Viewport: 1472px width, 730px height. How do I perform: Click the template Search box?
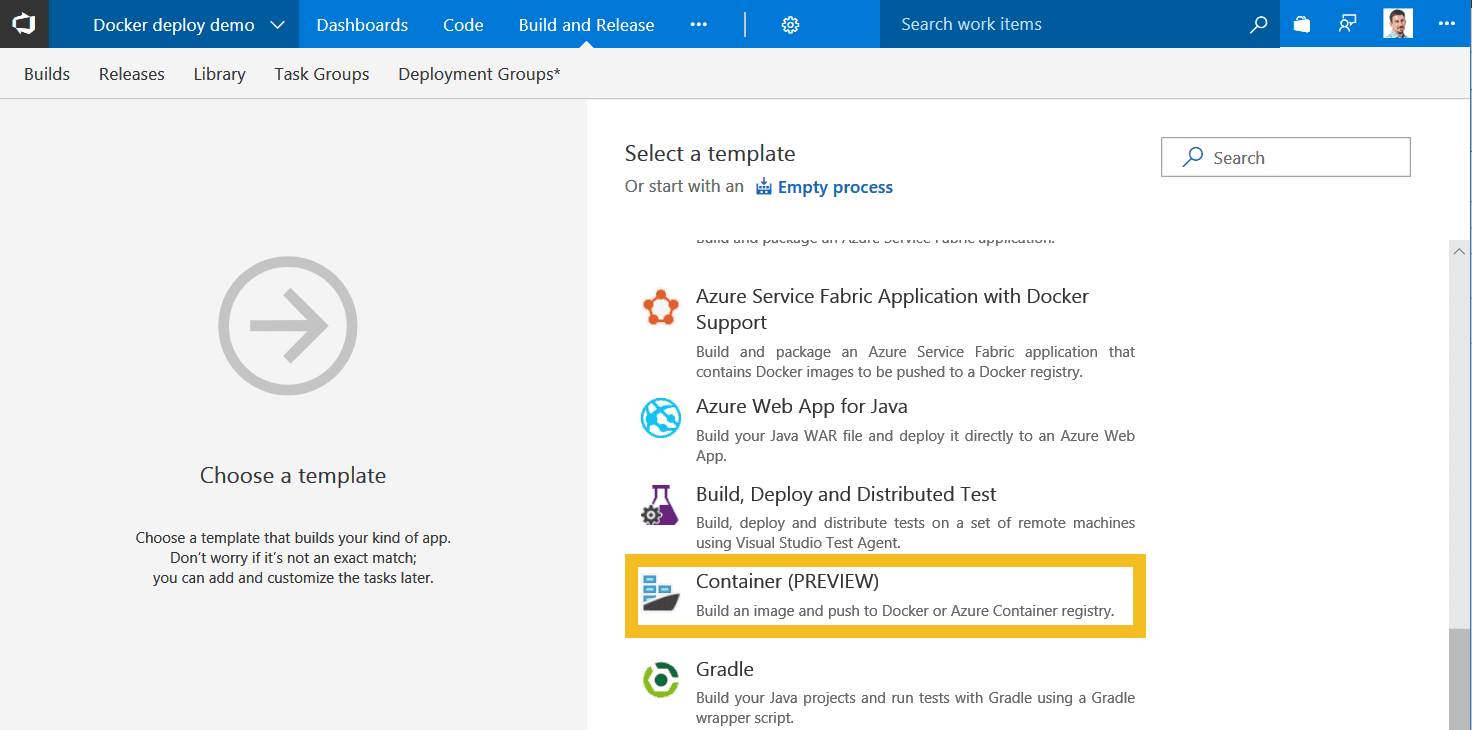coord(1285,157)
